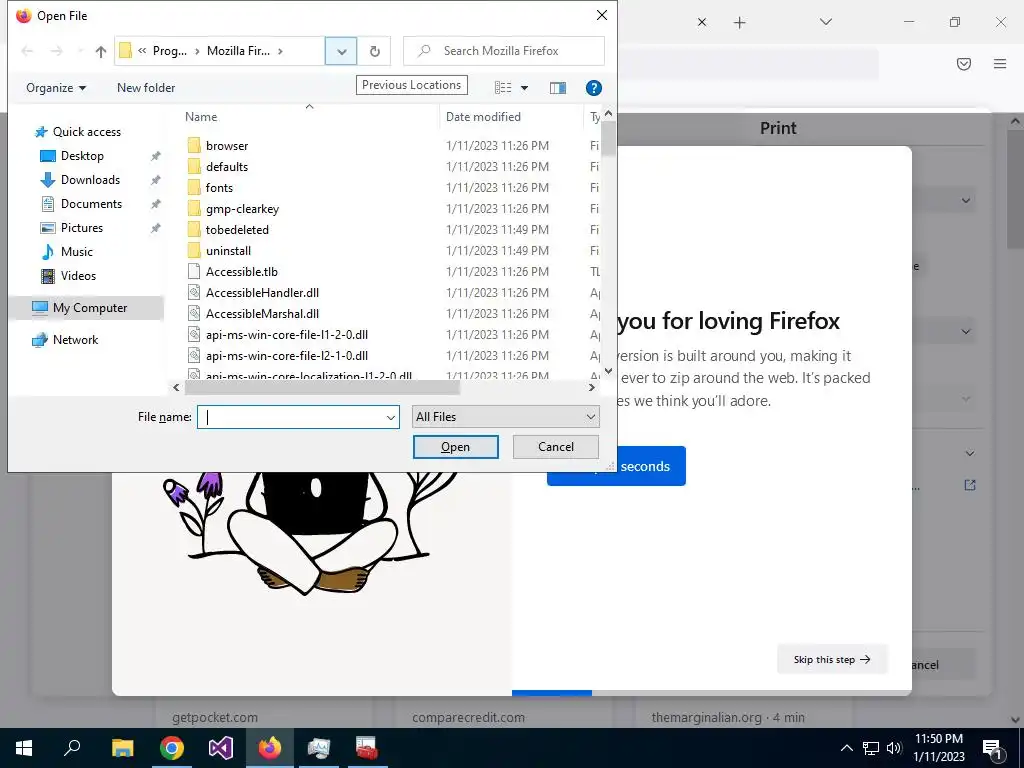Select api-ms-win-core-file-l2-1-0.dll
1024x768 pixels.
[287, 355]
